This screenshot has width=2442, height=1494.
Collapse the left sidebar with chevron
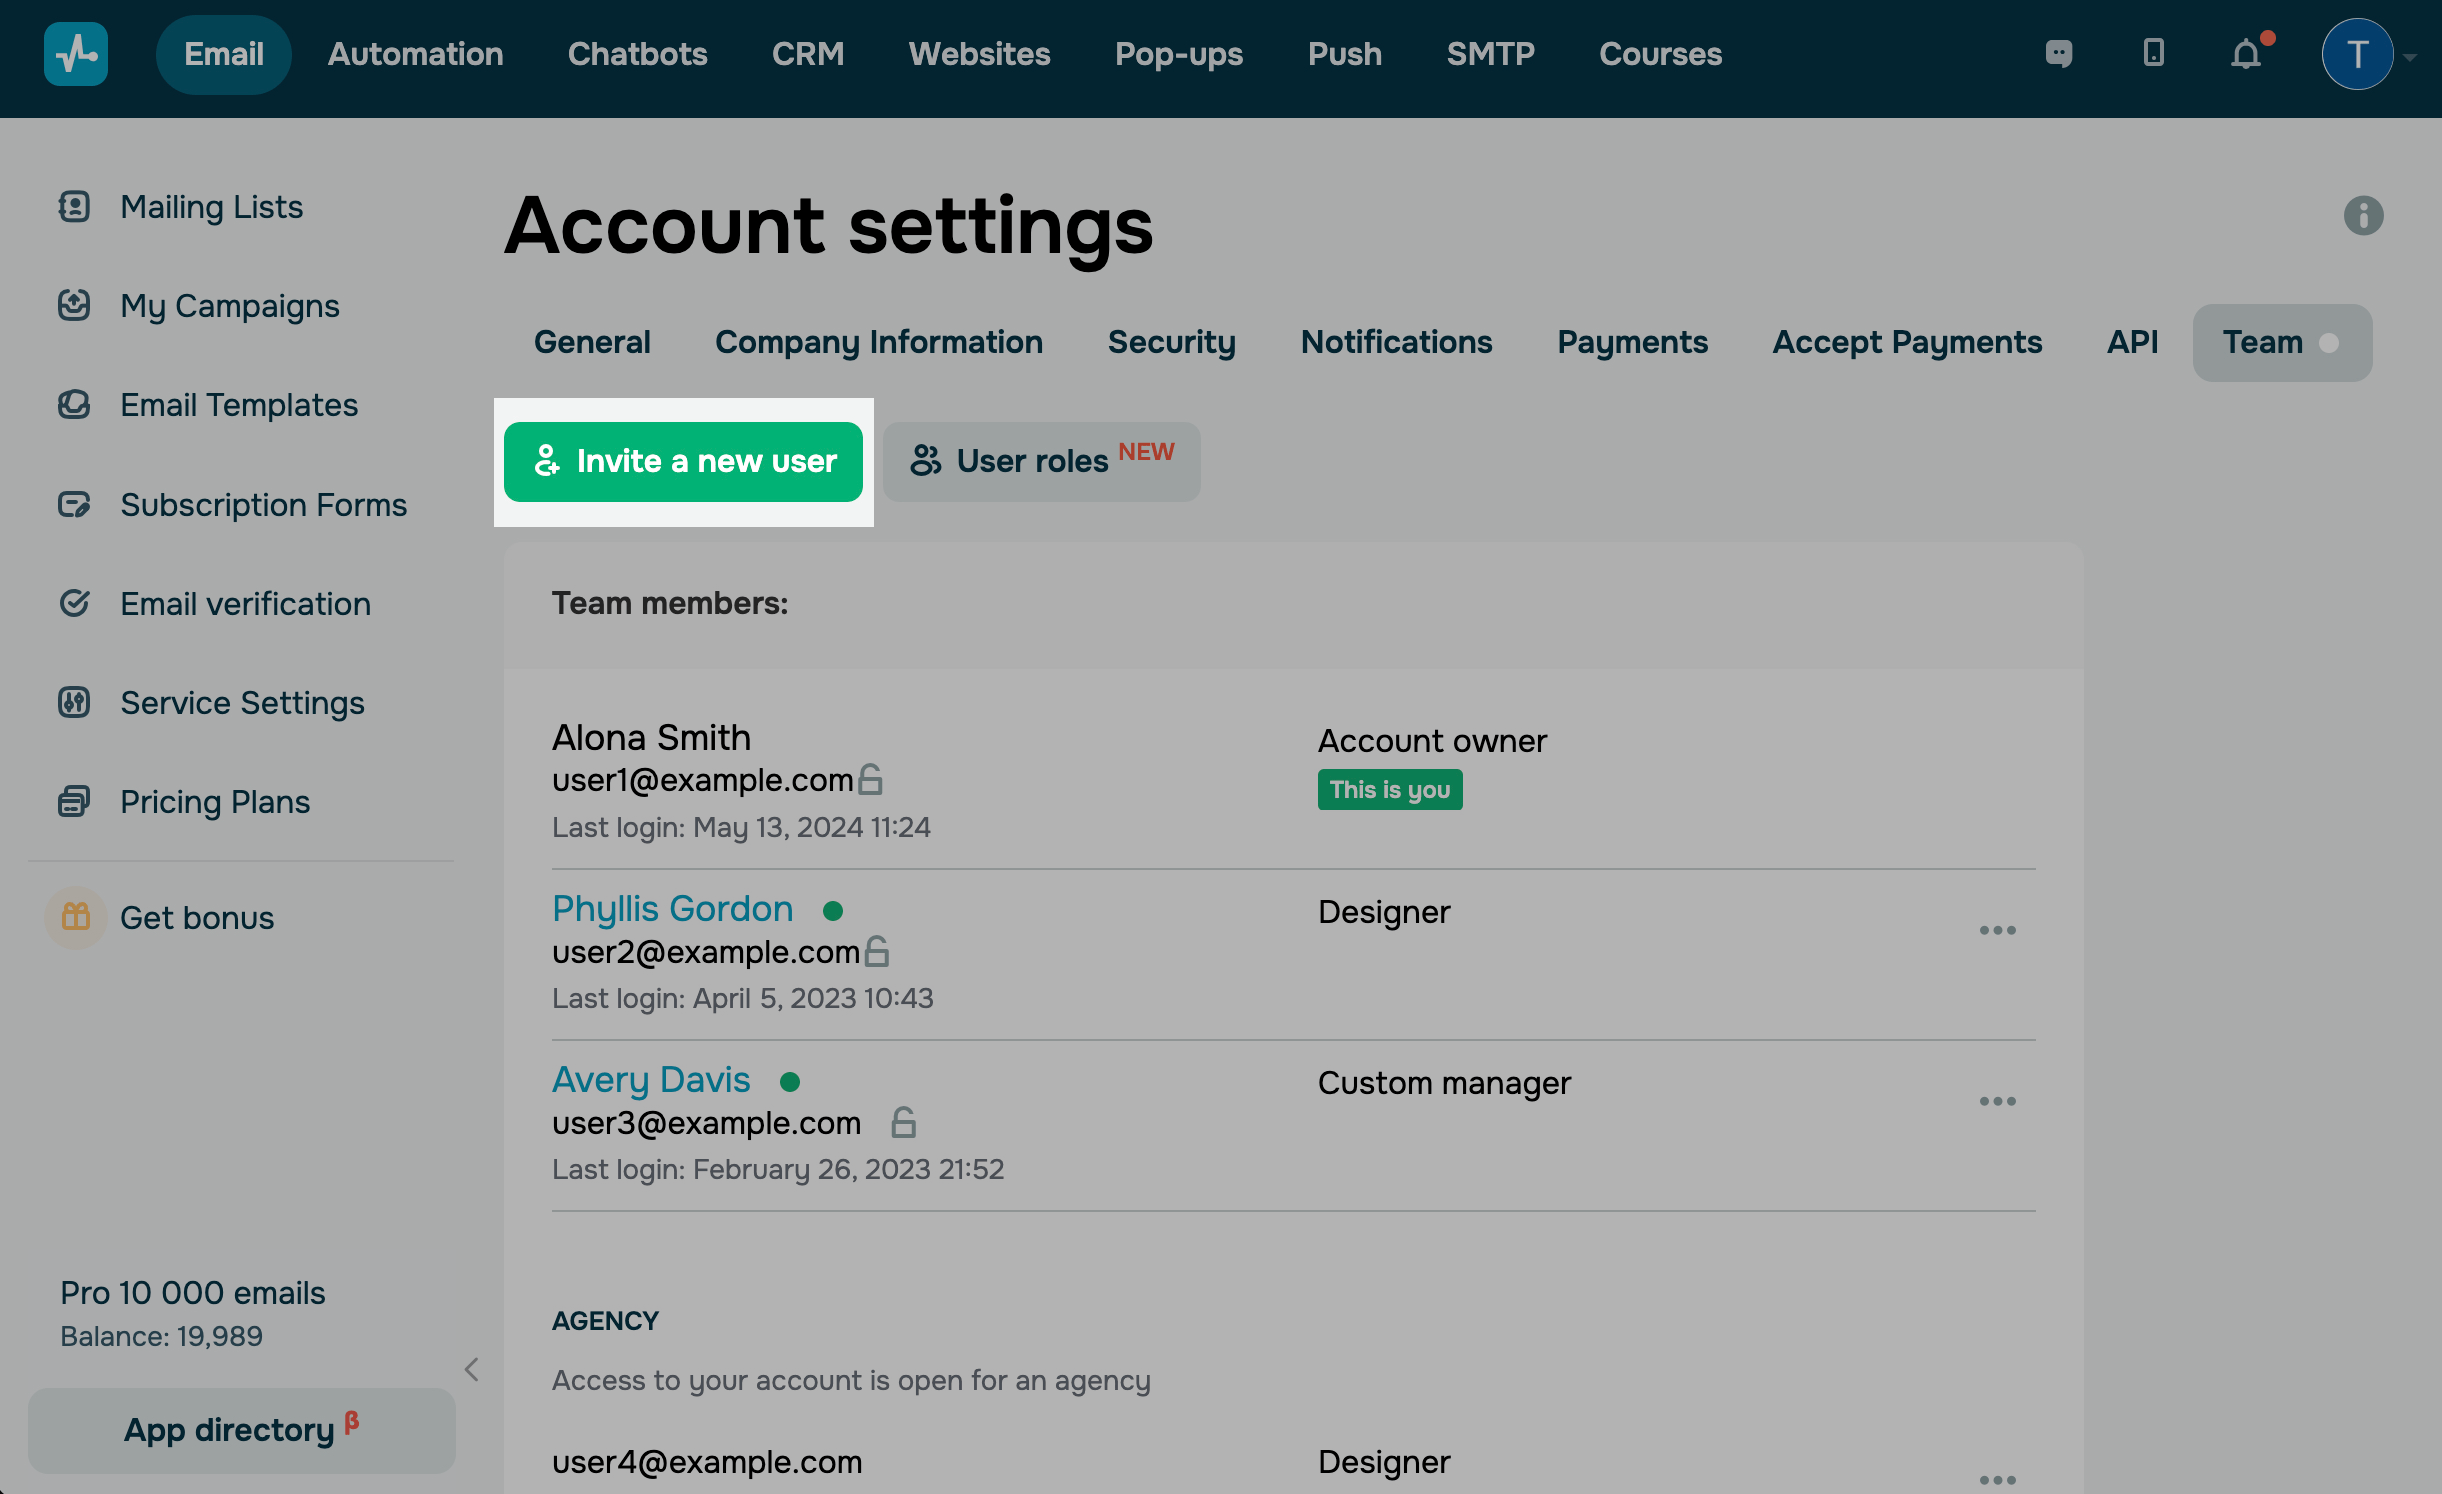tap(472, 1369)
